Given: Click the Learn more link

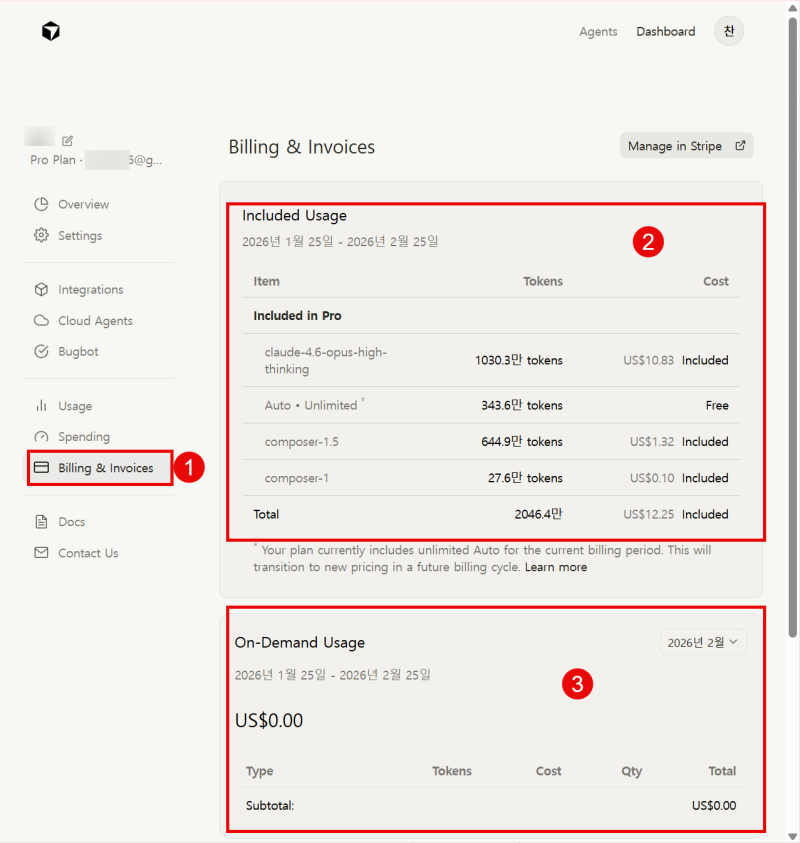Looking at the screenshot, I should click(x=556, y=567).
